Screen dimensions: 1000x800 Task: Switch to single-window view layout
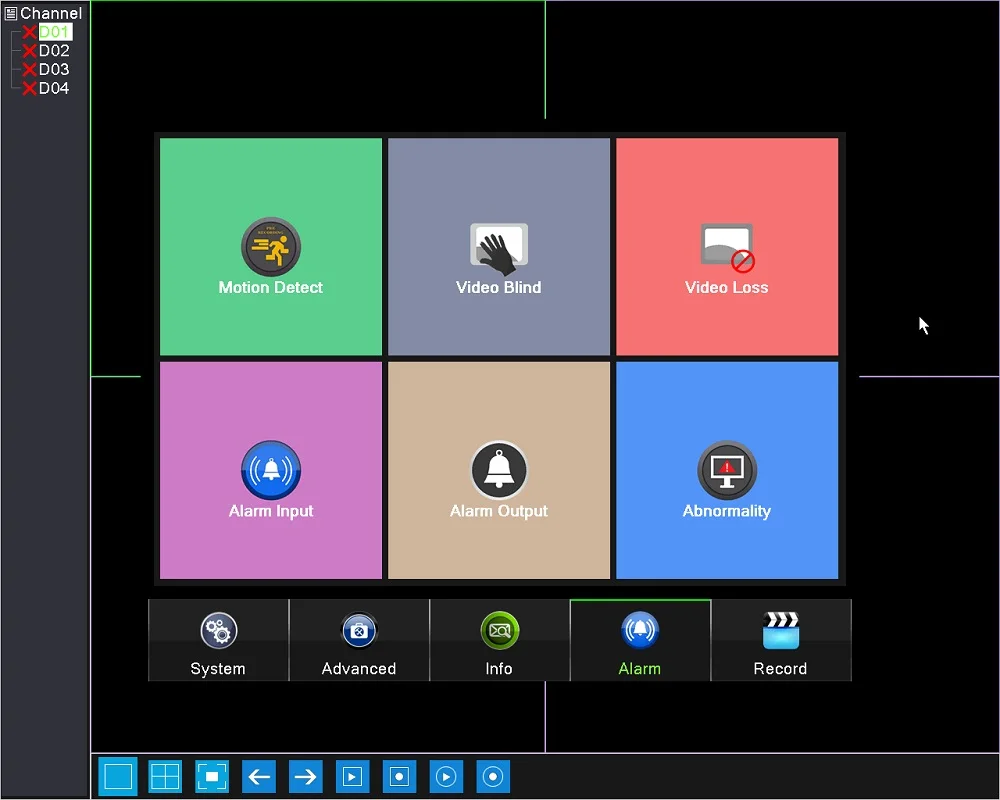coord(118,776)
